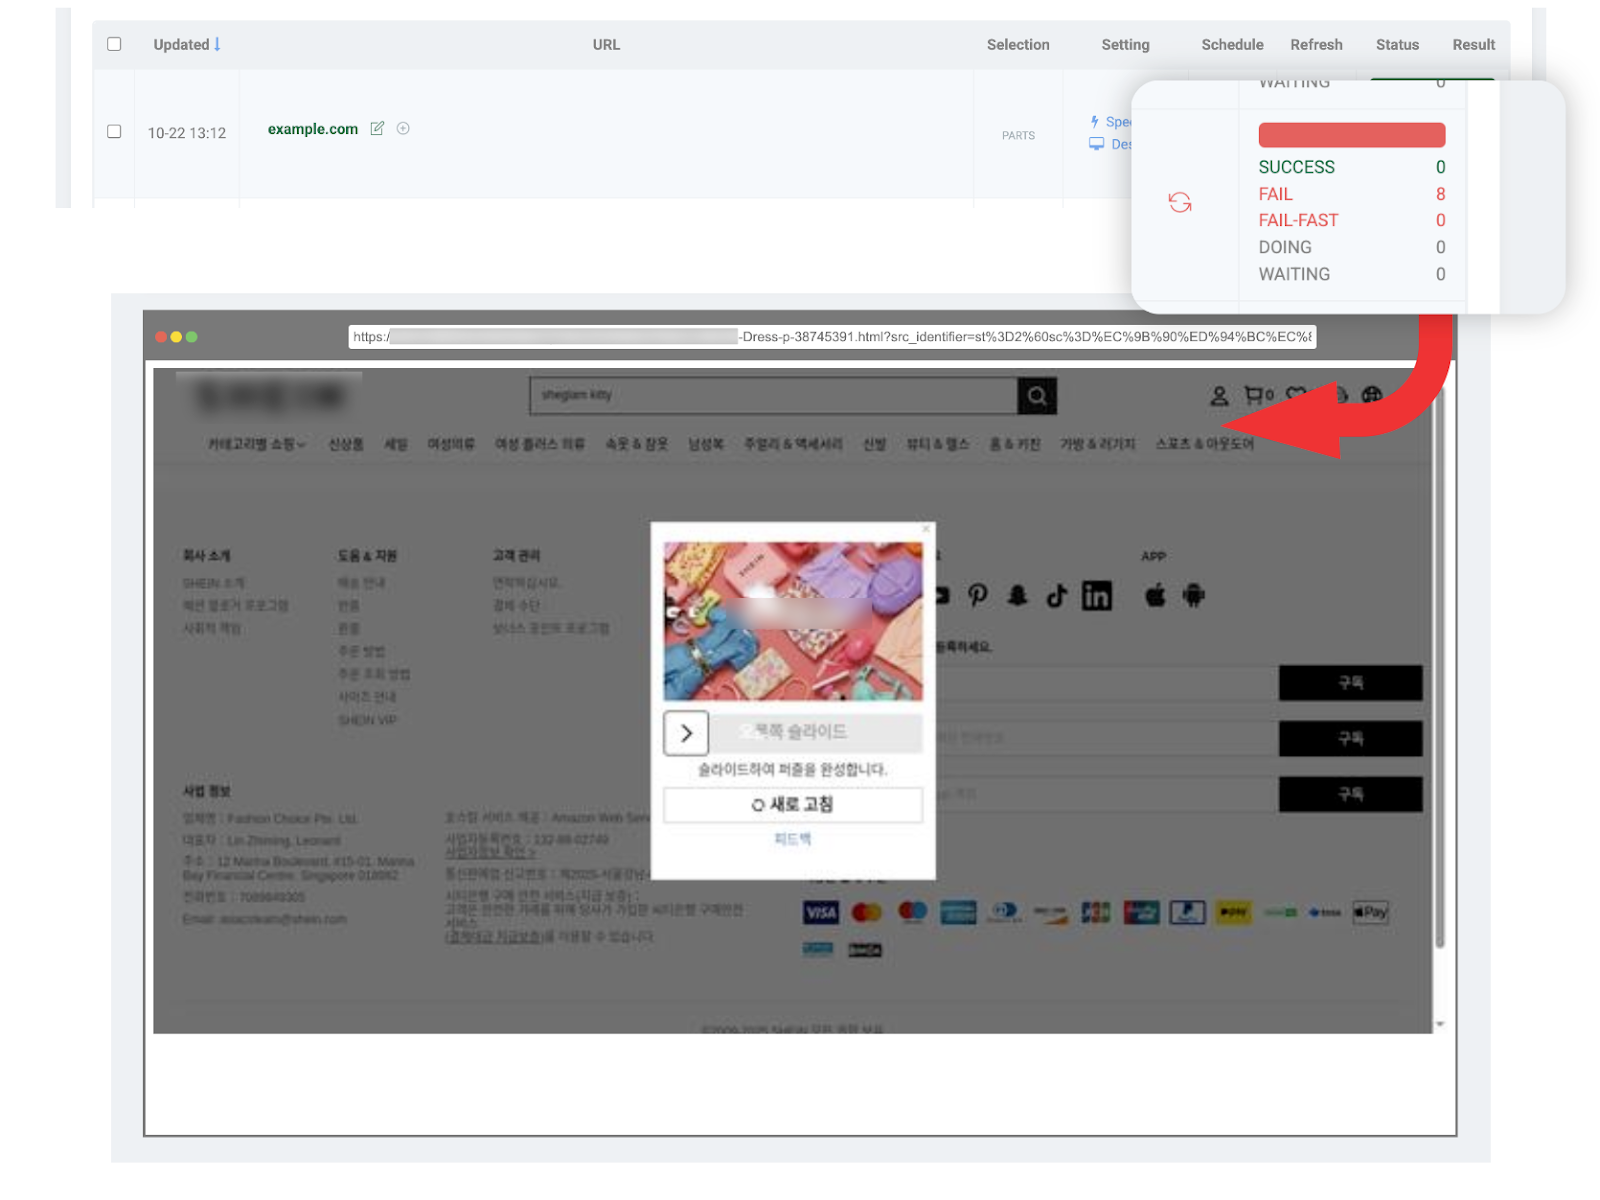Click the search magnifier button in webpage

coord(1037,396)
